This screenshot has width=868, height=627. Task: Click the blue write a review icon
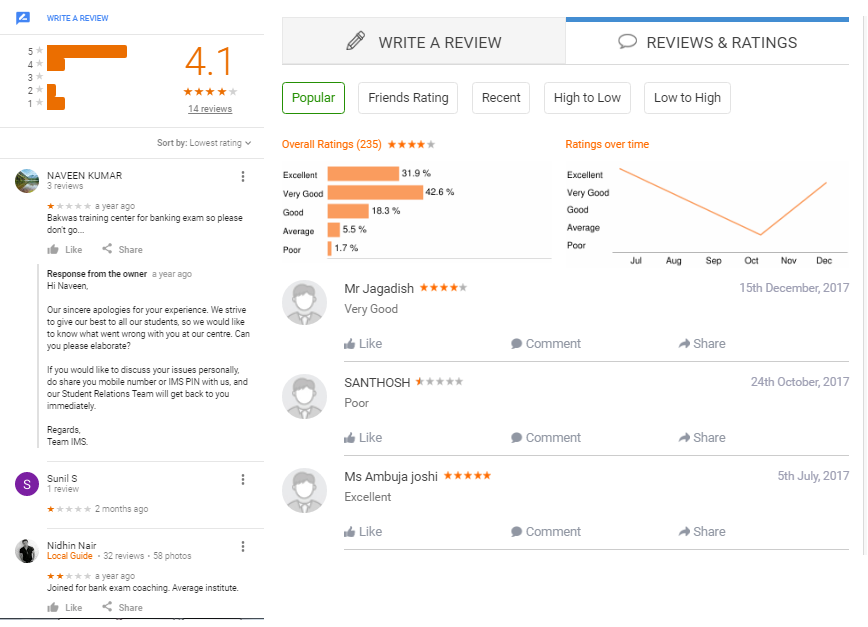(23, 18)
